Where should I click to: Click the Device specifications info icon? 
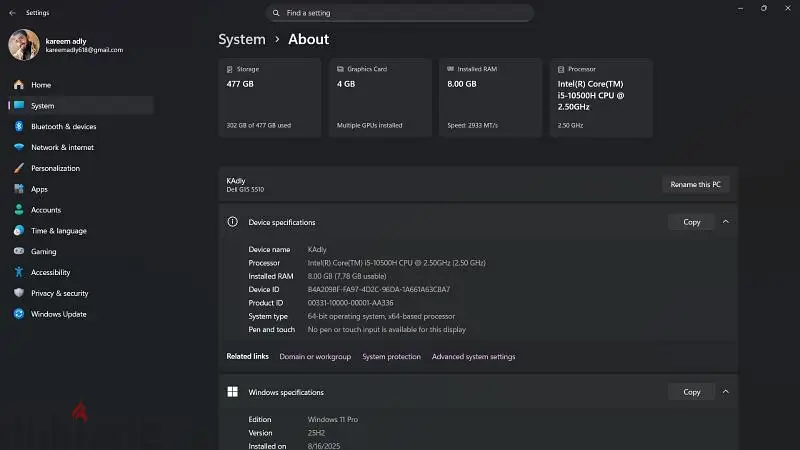point(233,222)
